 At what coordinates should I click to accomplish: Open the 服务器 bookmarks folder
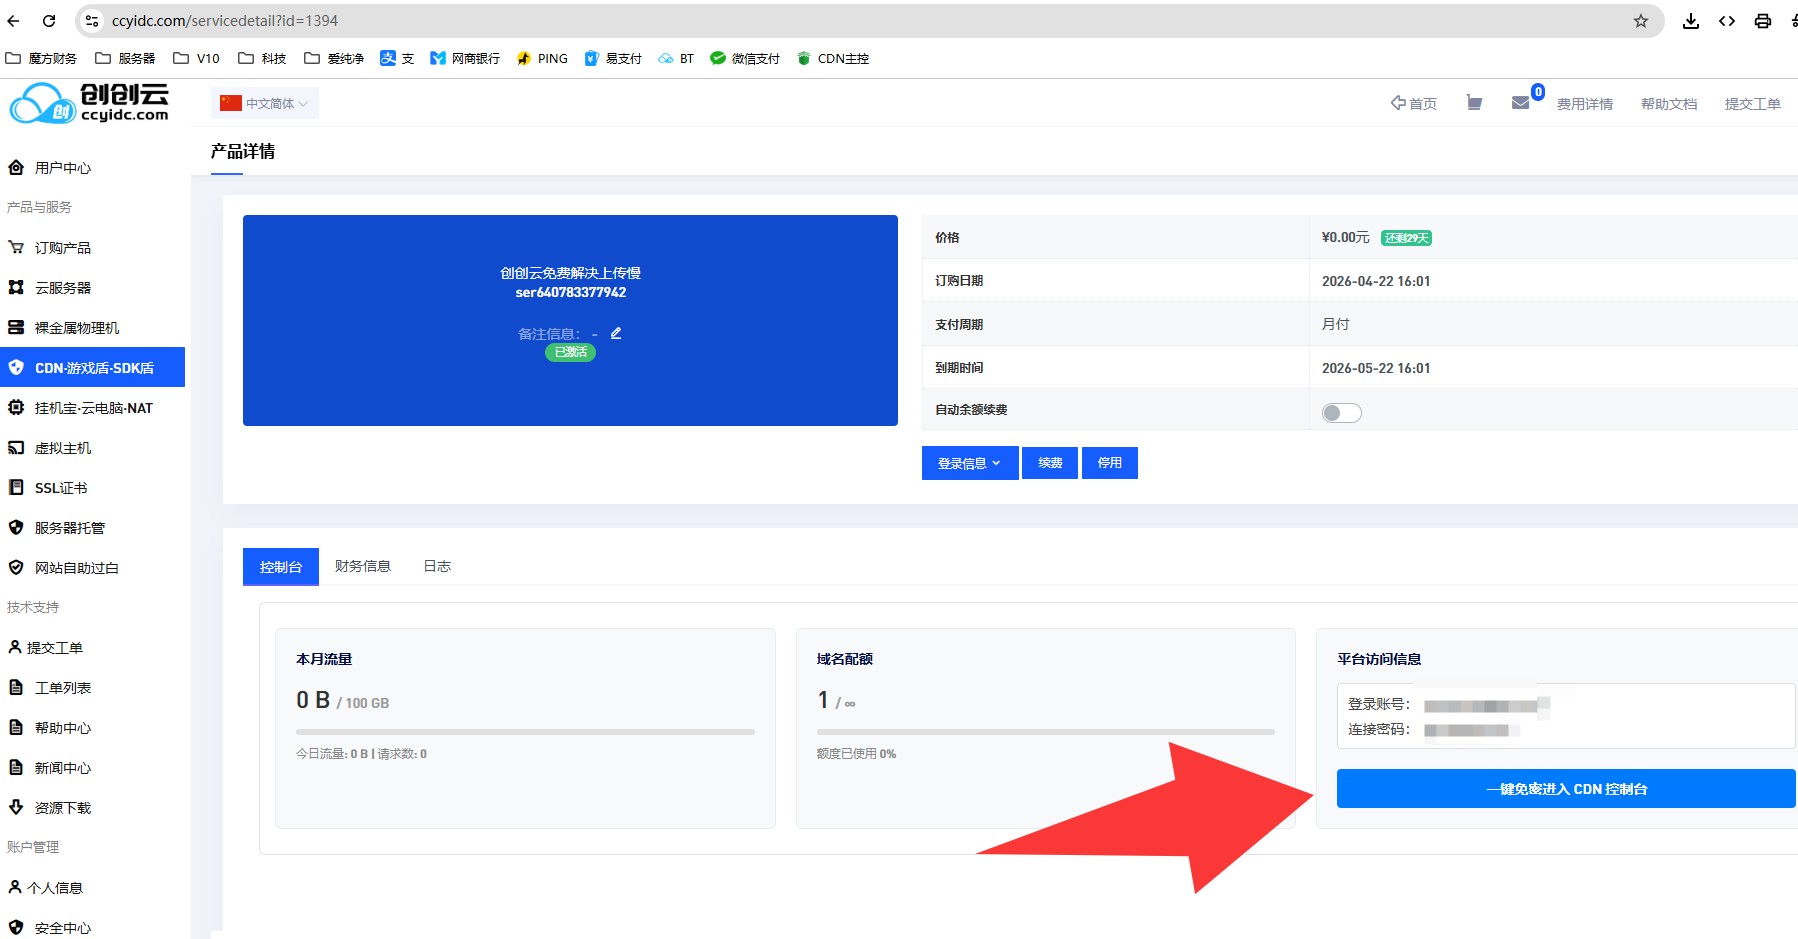tap(125, 59)
